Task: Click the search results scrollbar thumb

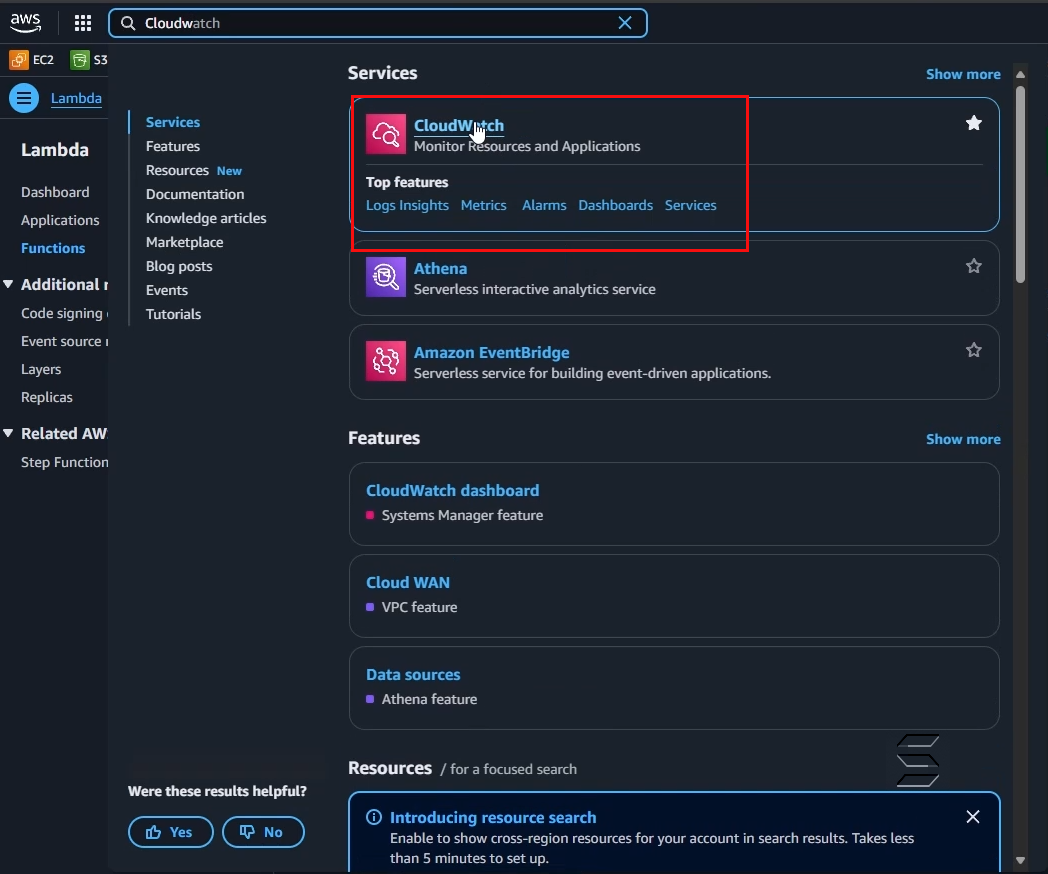Action: tap(1021, 184)
